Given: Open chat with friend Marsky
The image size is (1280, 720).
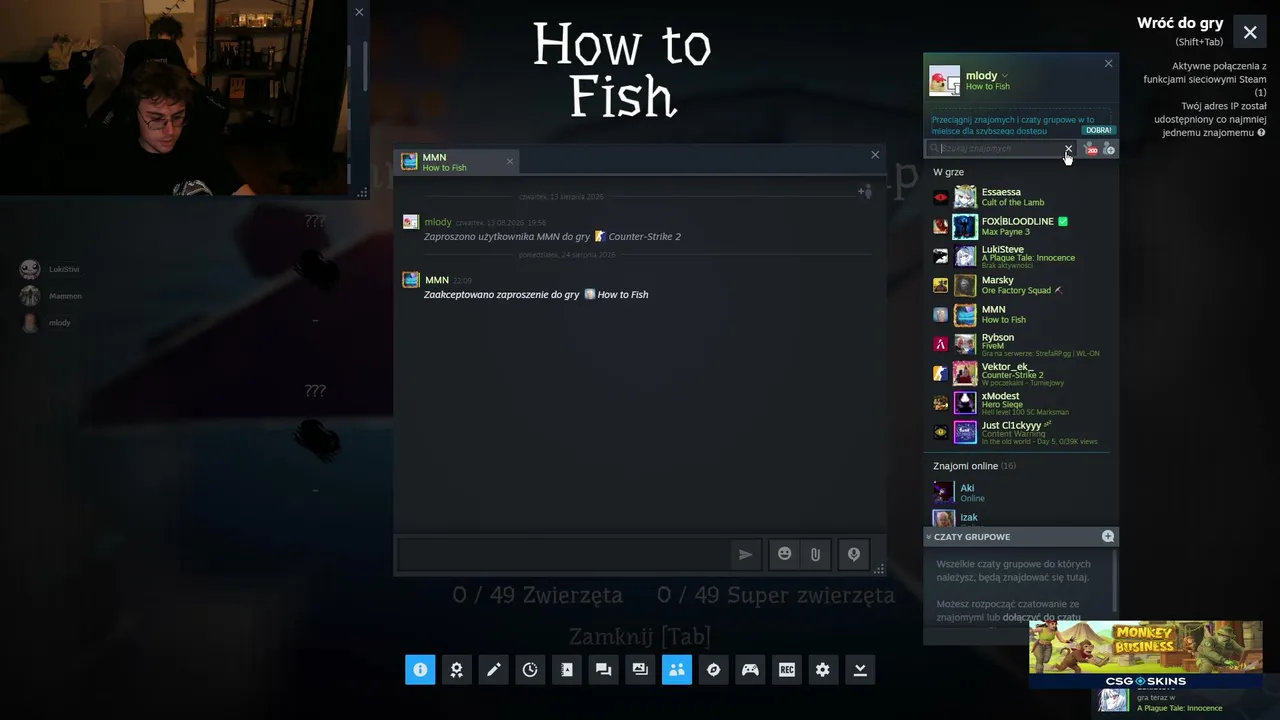Looking at the screenshot, I should pyautogui.click(x=1020, y=285).
